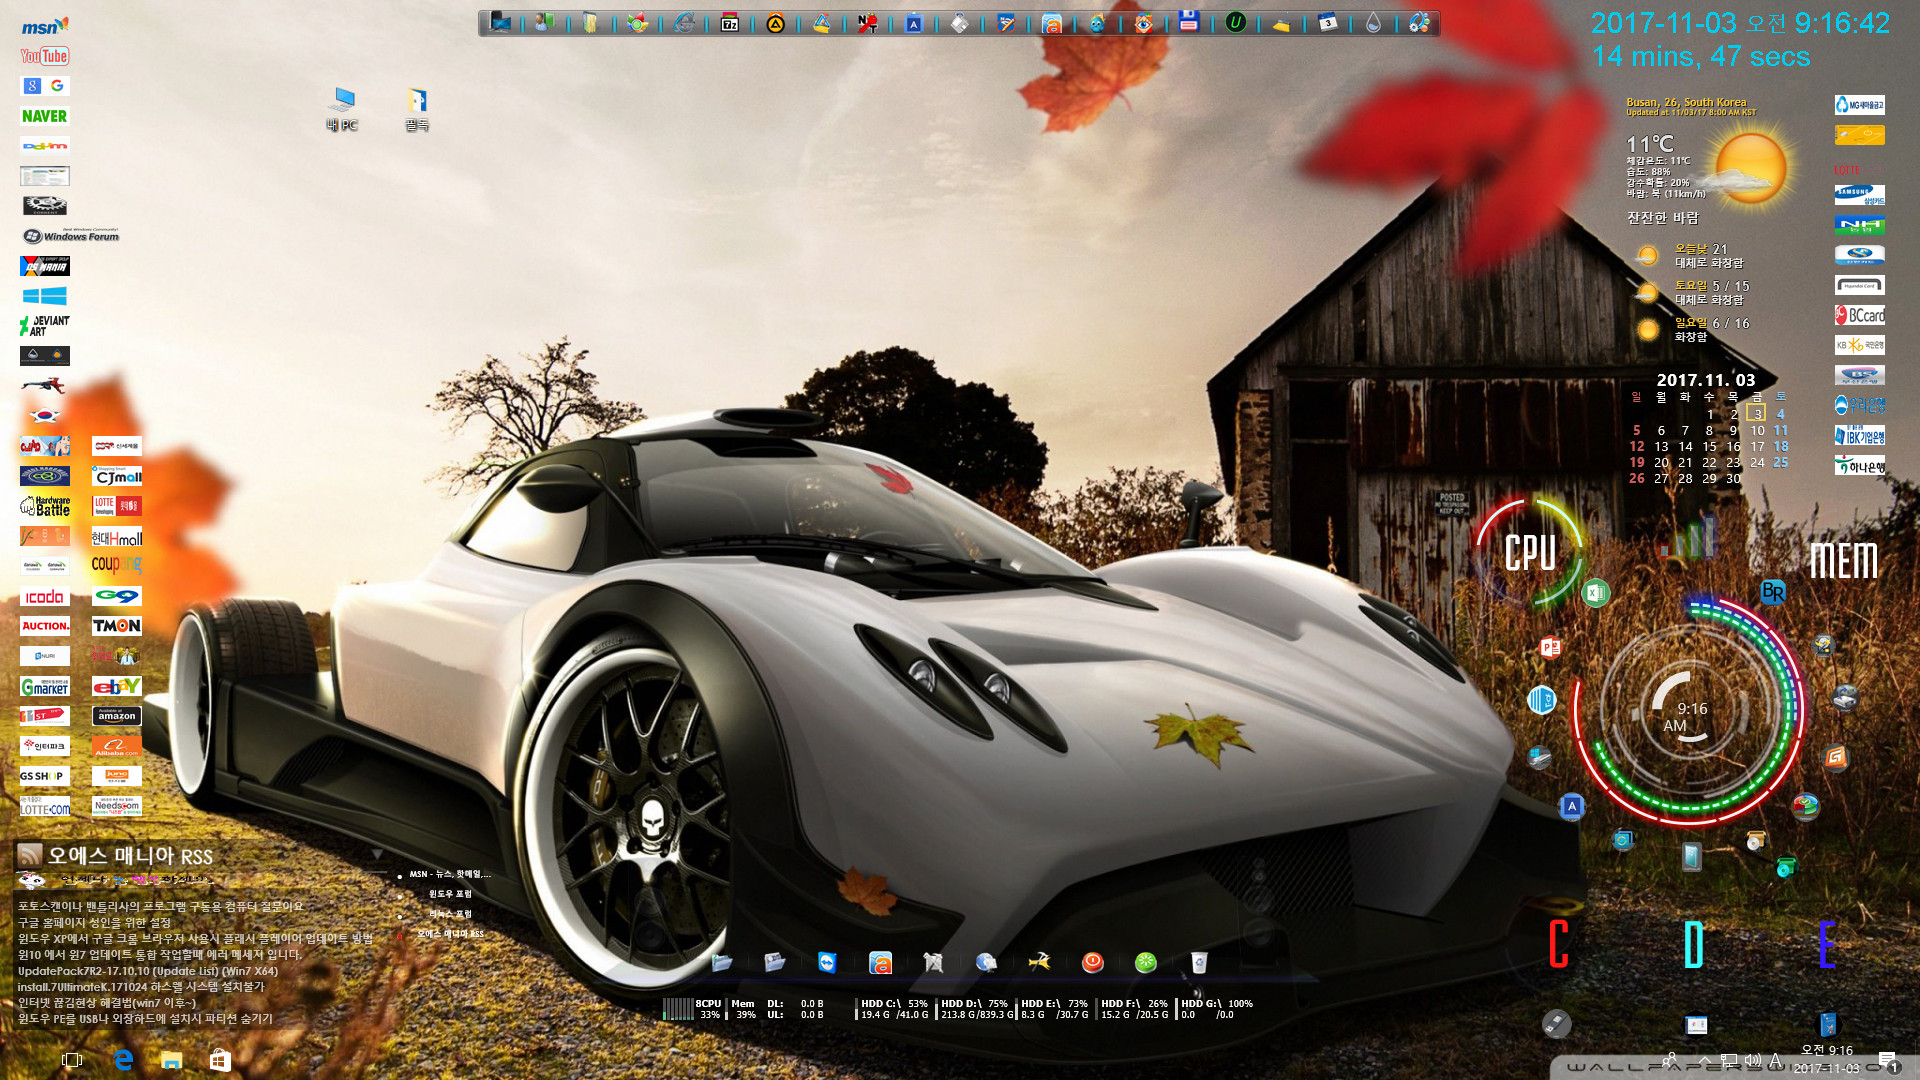Open the Gmarket shopping shortcut

pos(45,686)
